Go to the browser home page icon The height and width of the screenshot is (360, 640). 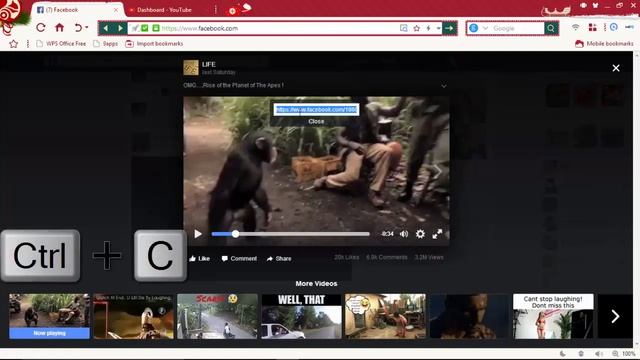tap(60, 28)
